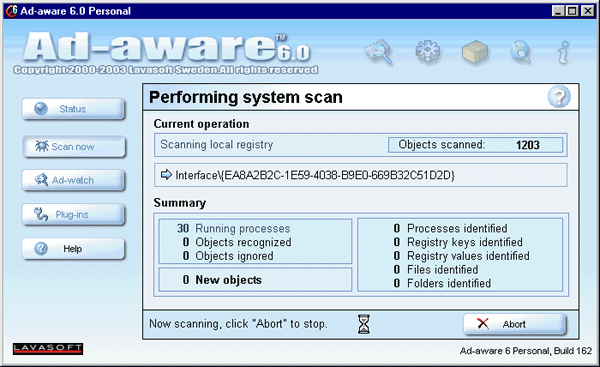Viewport: 600px width, 367px height.
Task: Open the Plug-ins section
Action: click(x=73, y=214)
